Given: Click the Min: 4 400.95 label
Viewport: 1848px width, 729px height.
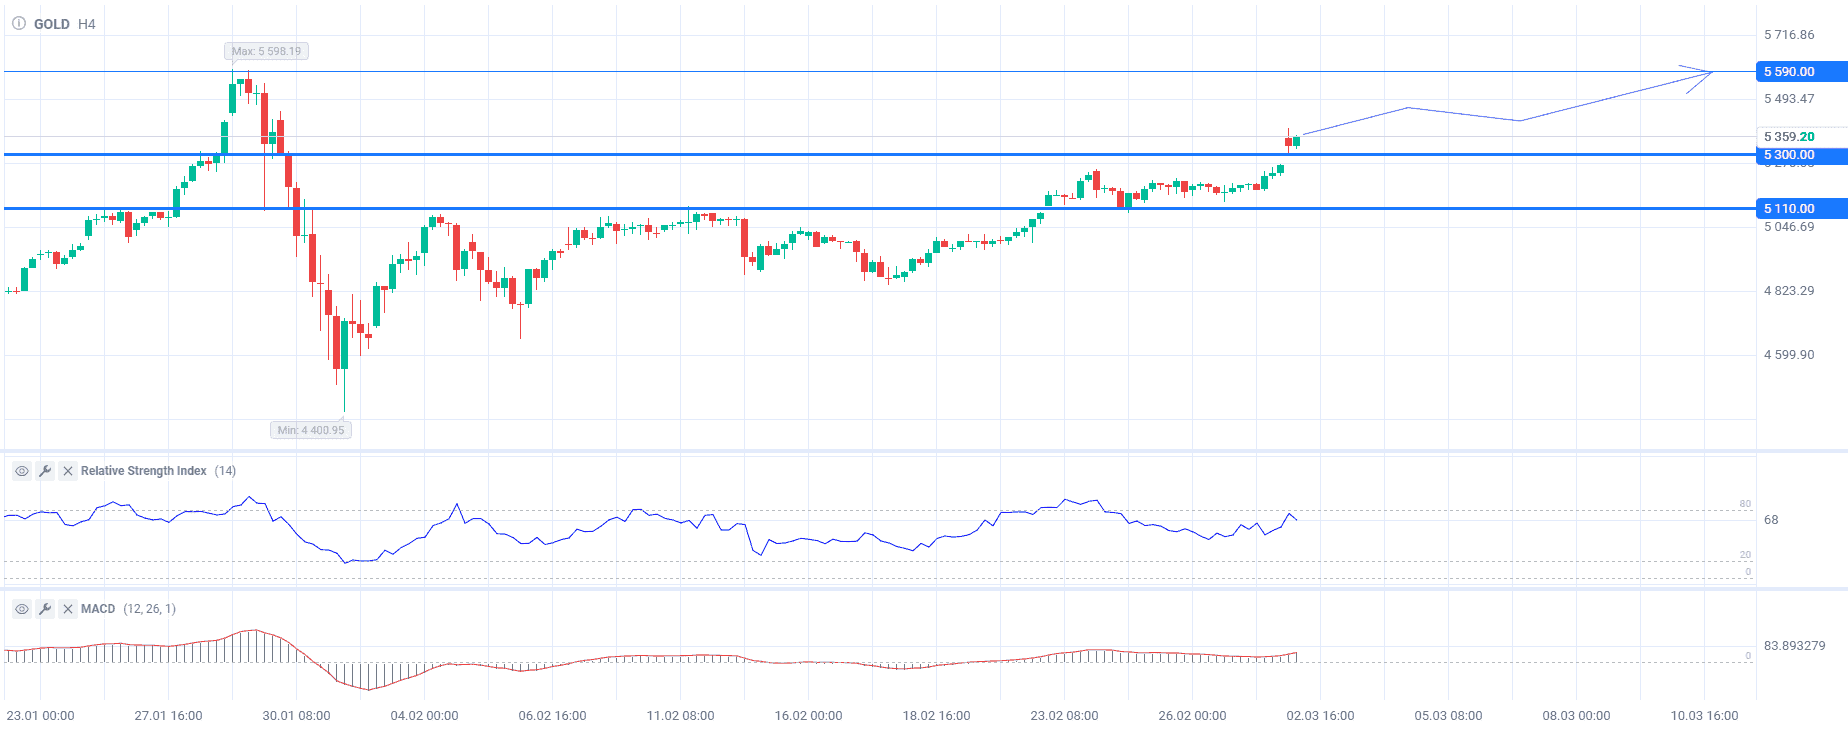Looking at the screenshot, I should [311, 430].
